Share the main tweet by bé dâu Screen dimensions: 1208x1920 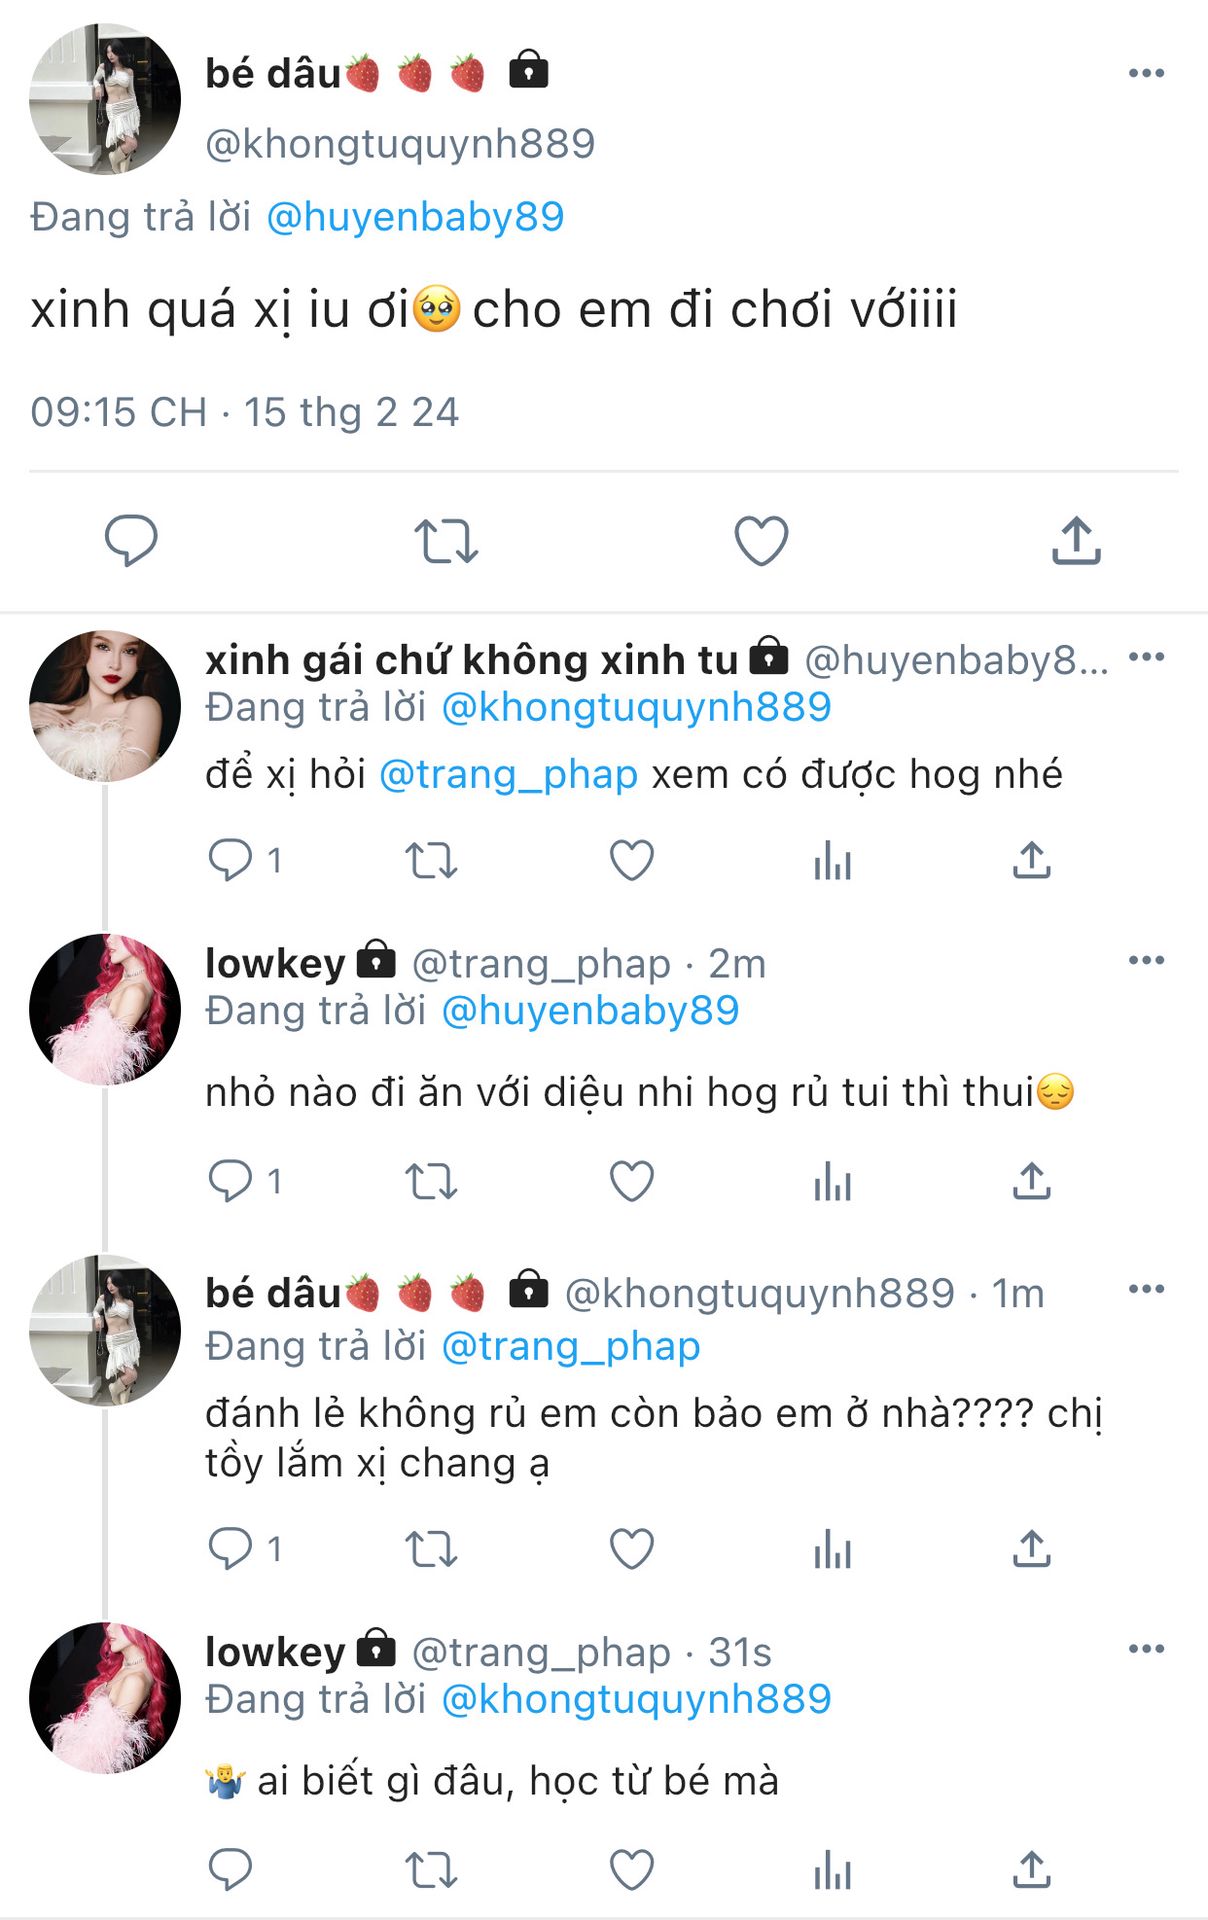(x=1076, y=541)
